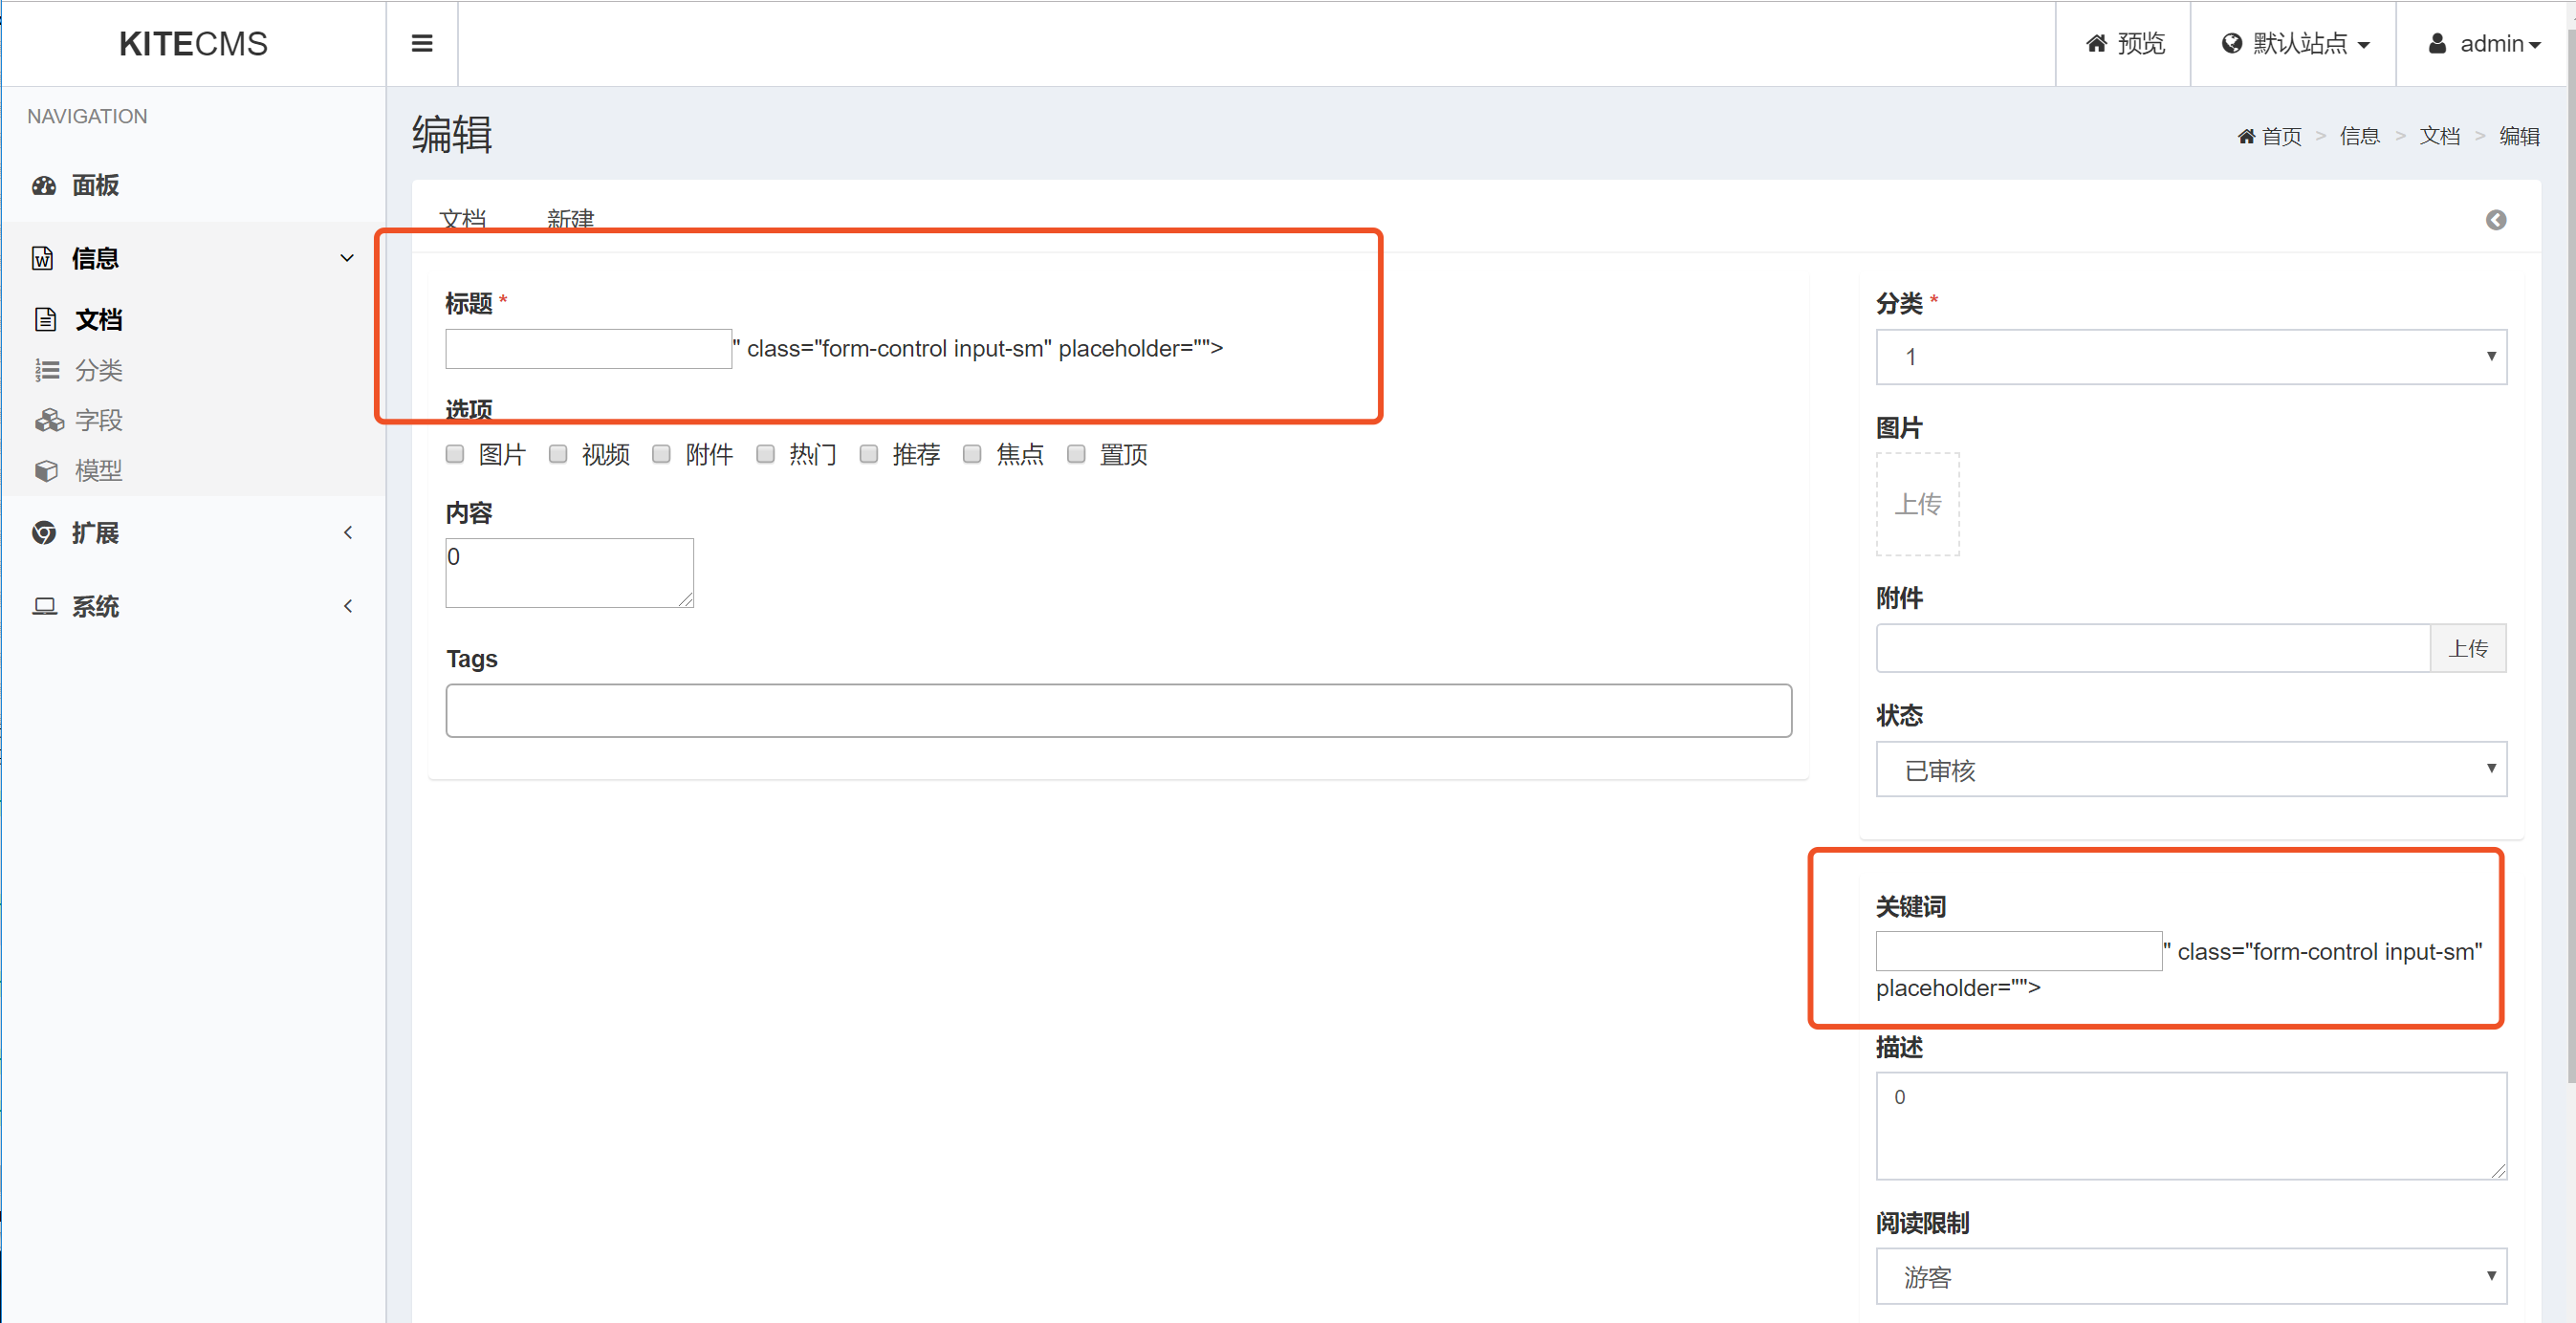
Task: Click the Tags input field
Action: (1118, 711)
